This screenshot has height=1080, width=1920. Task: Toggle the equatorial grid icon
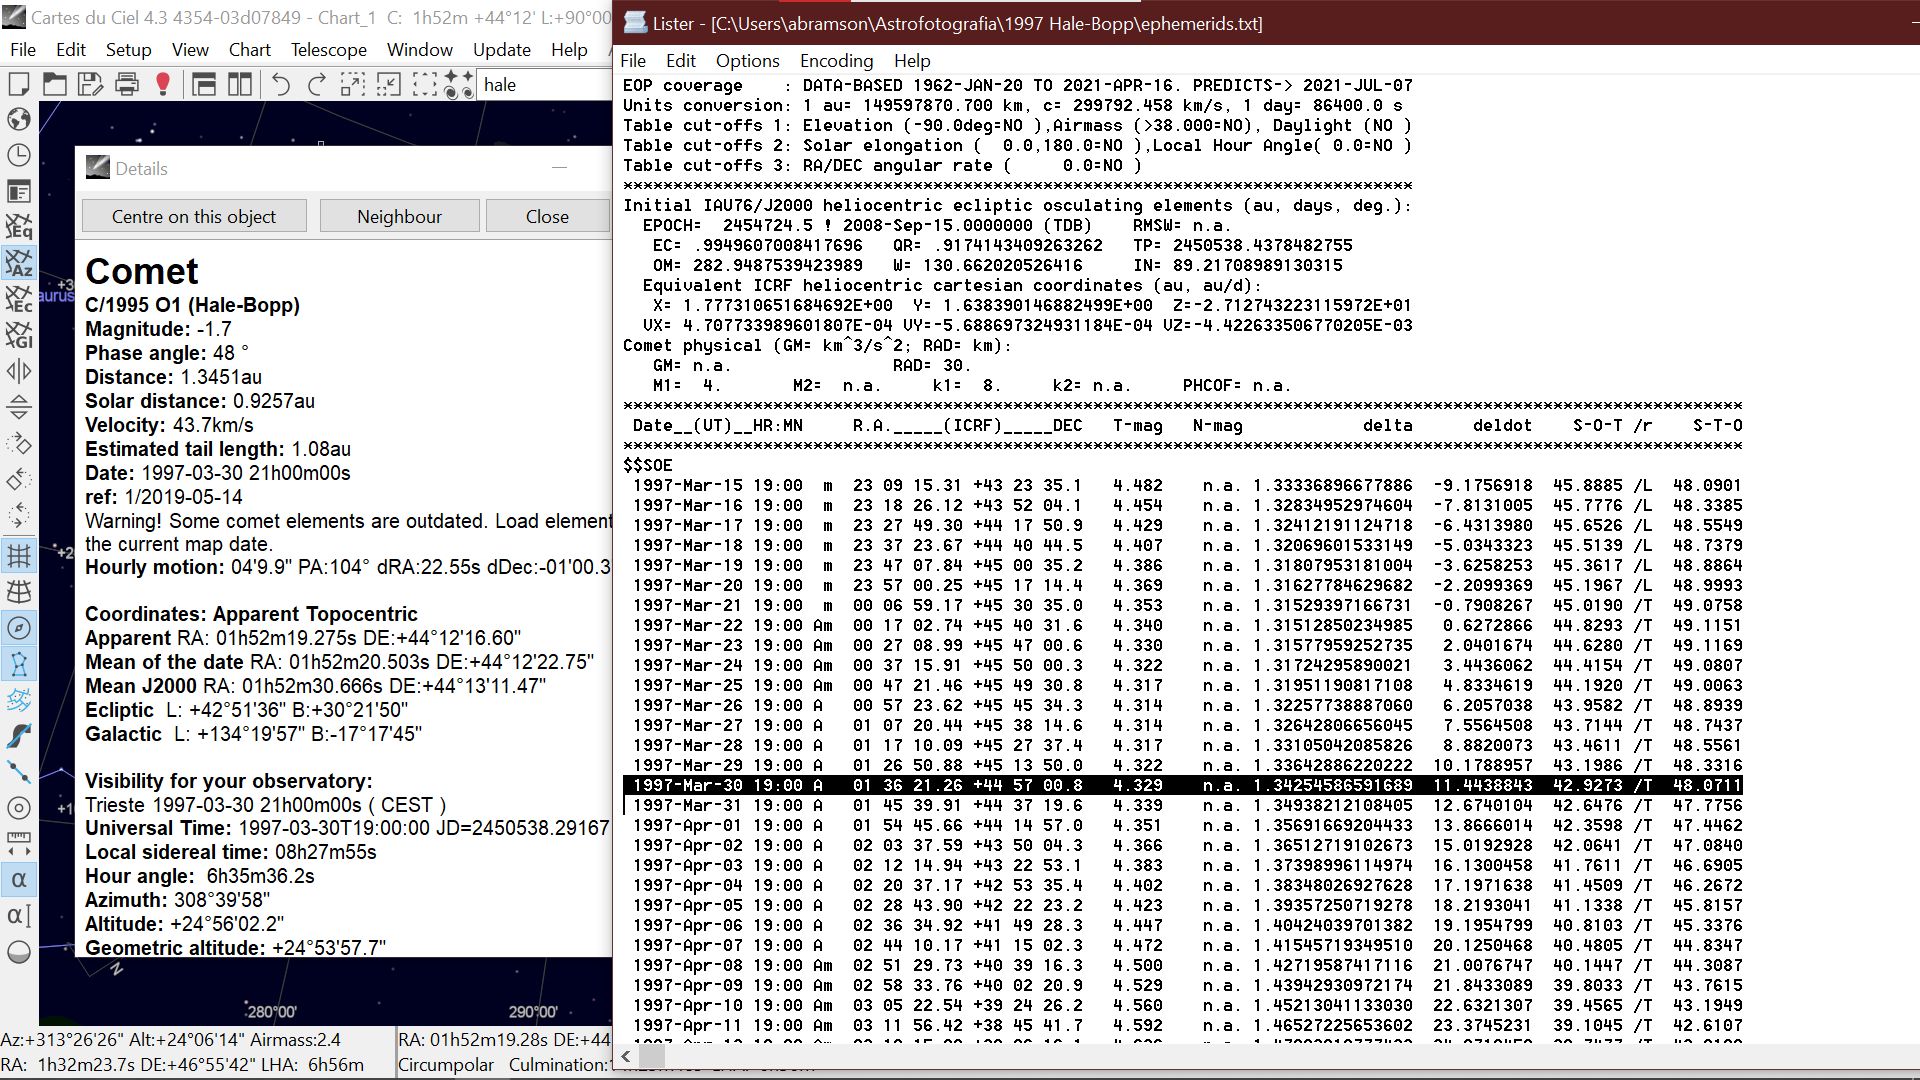click(x=19, y=591)
